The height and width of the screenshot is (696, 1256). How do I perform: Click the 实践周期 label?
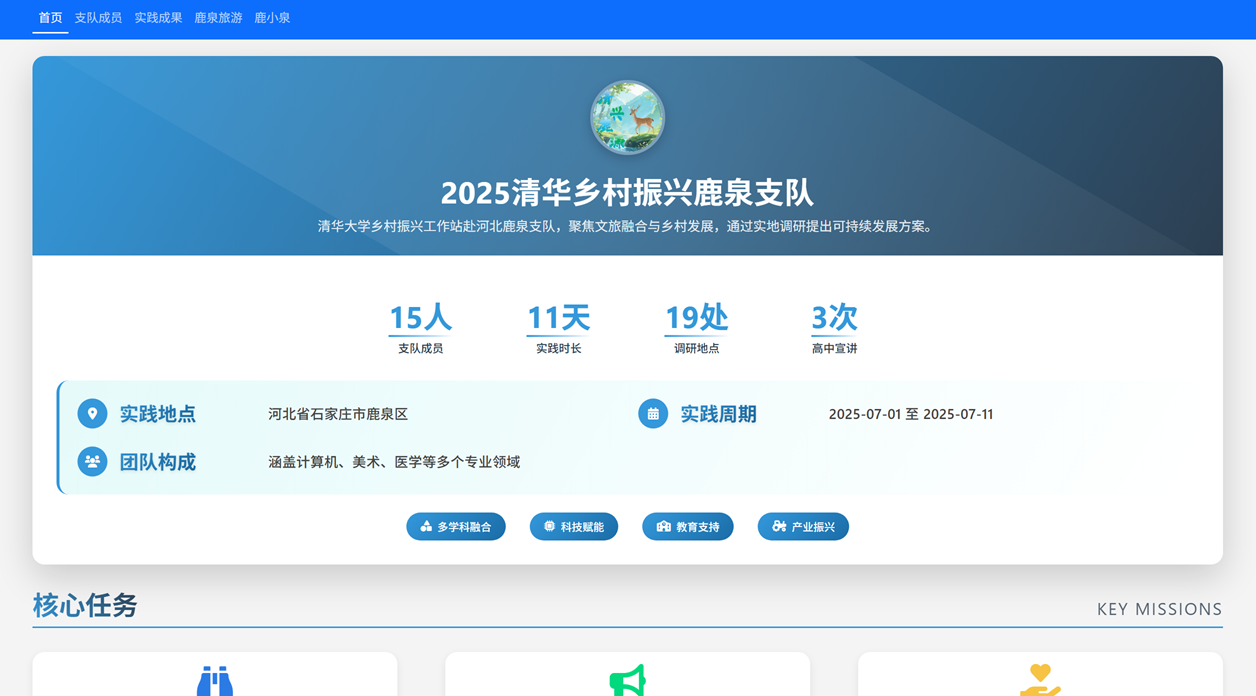pos(718,414)
